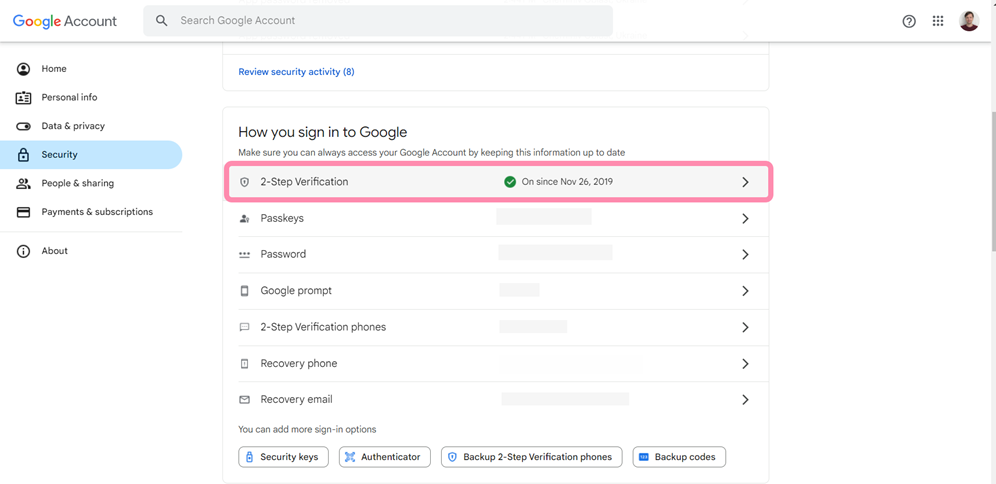Add Security keys sign-in option
Viewport: 996px width, 484px height.
pyautogui.click(x=283, y=457)
